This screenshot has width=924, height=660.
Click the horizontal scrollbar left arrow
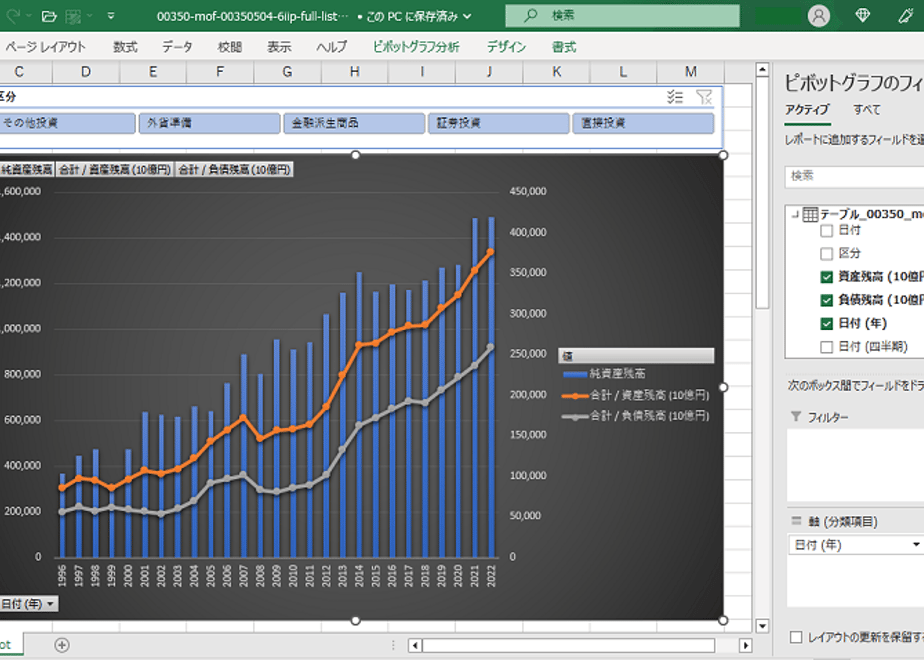click(415, 645)
